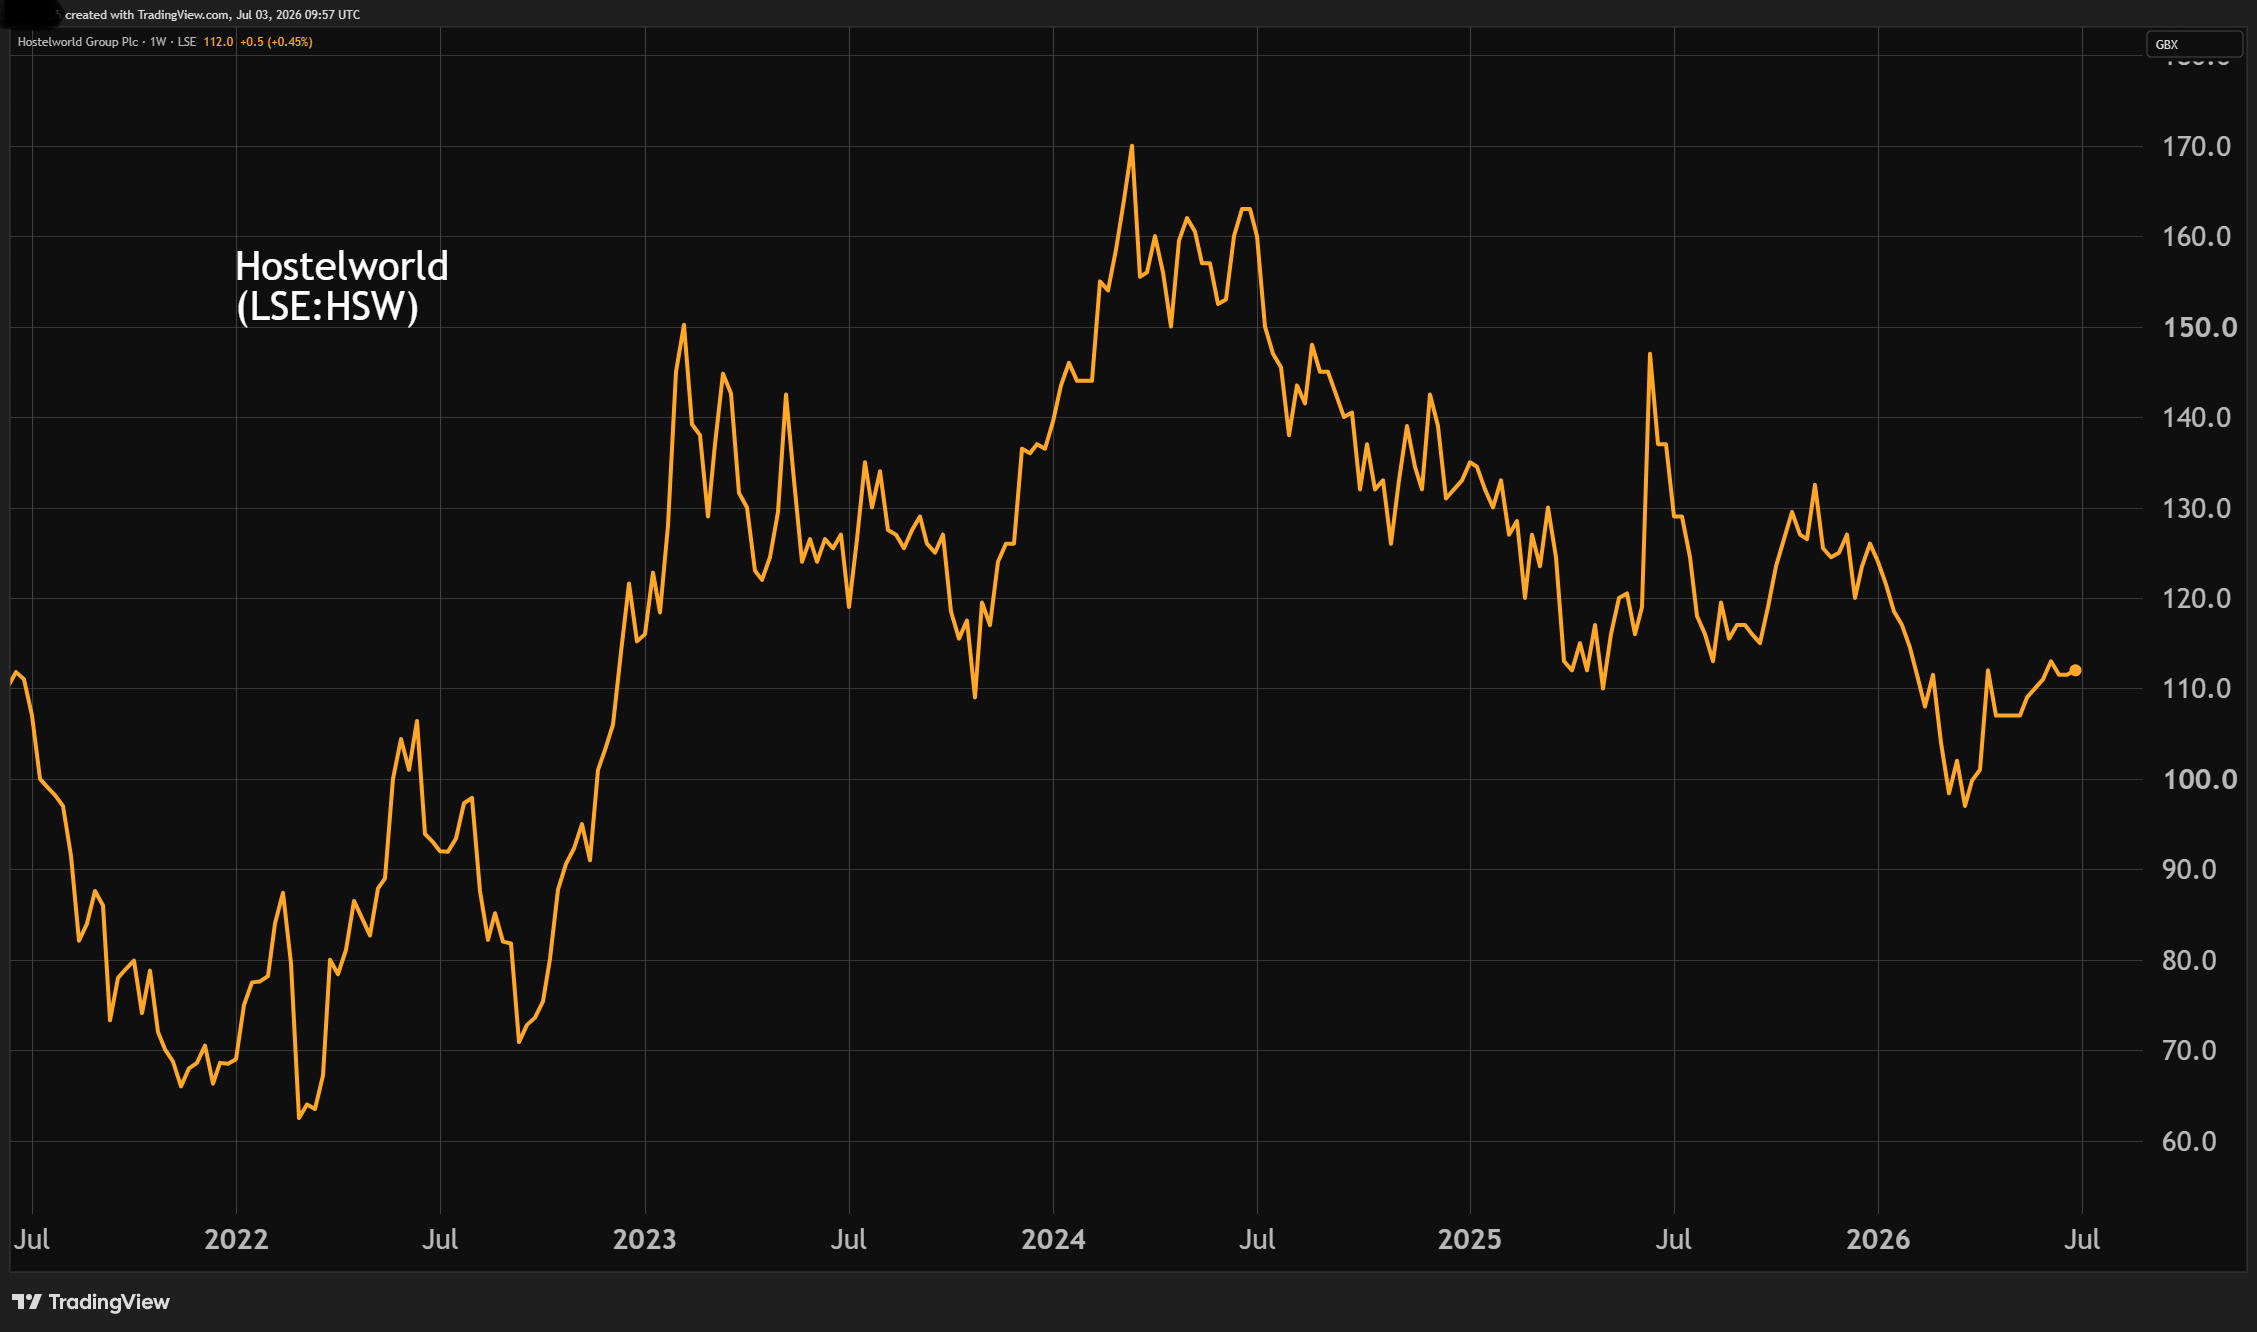Open the GBX currency selector

2194,44
